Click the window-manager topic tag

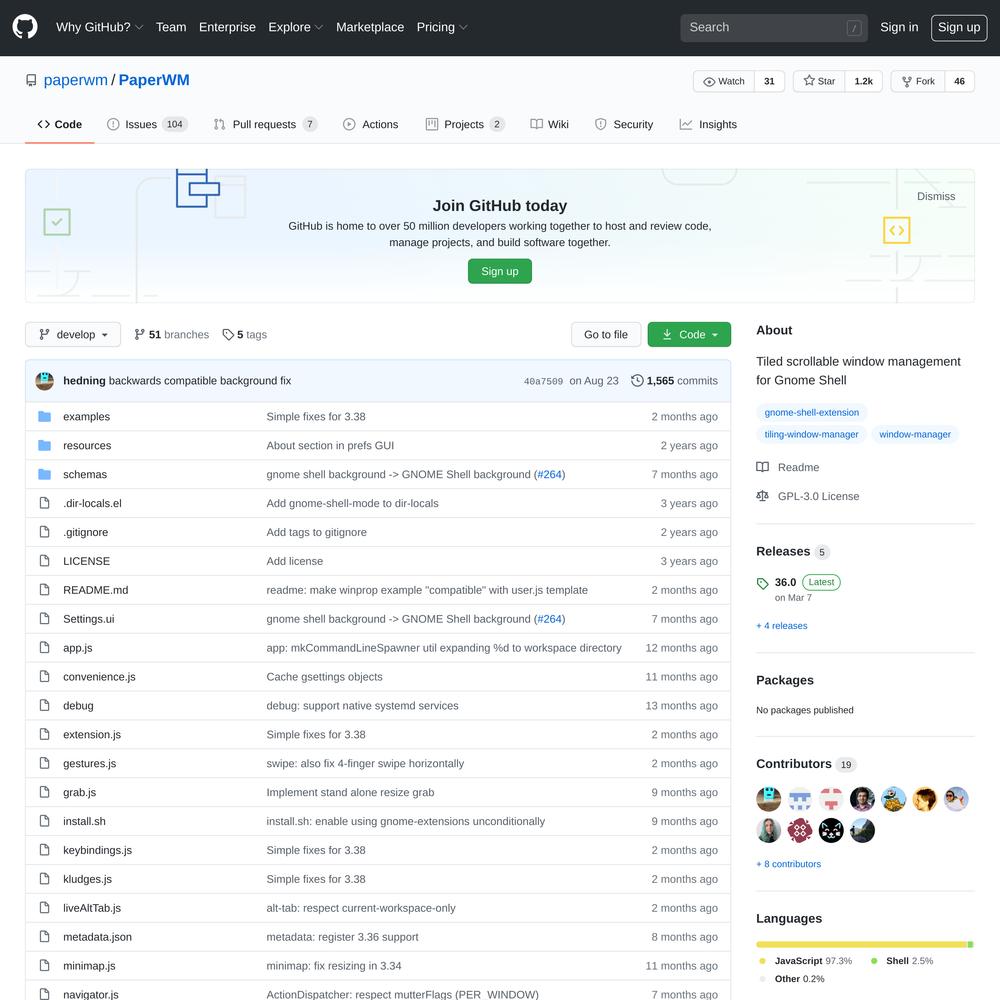(x=915, y=434)
